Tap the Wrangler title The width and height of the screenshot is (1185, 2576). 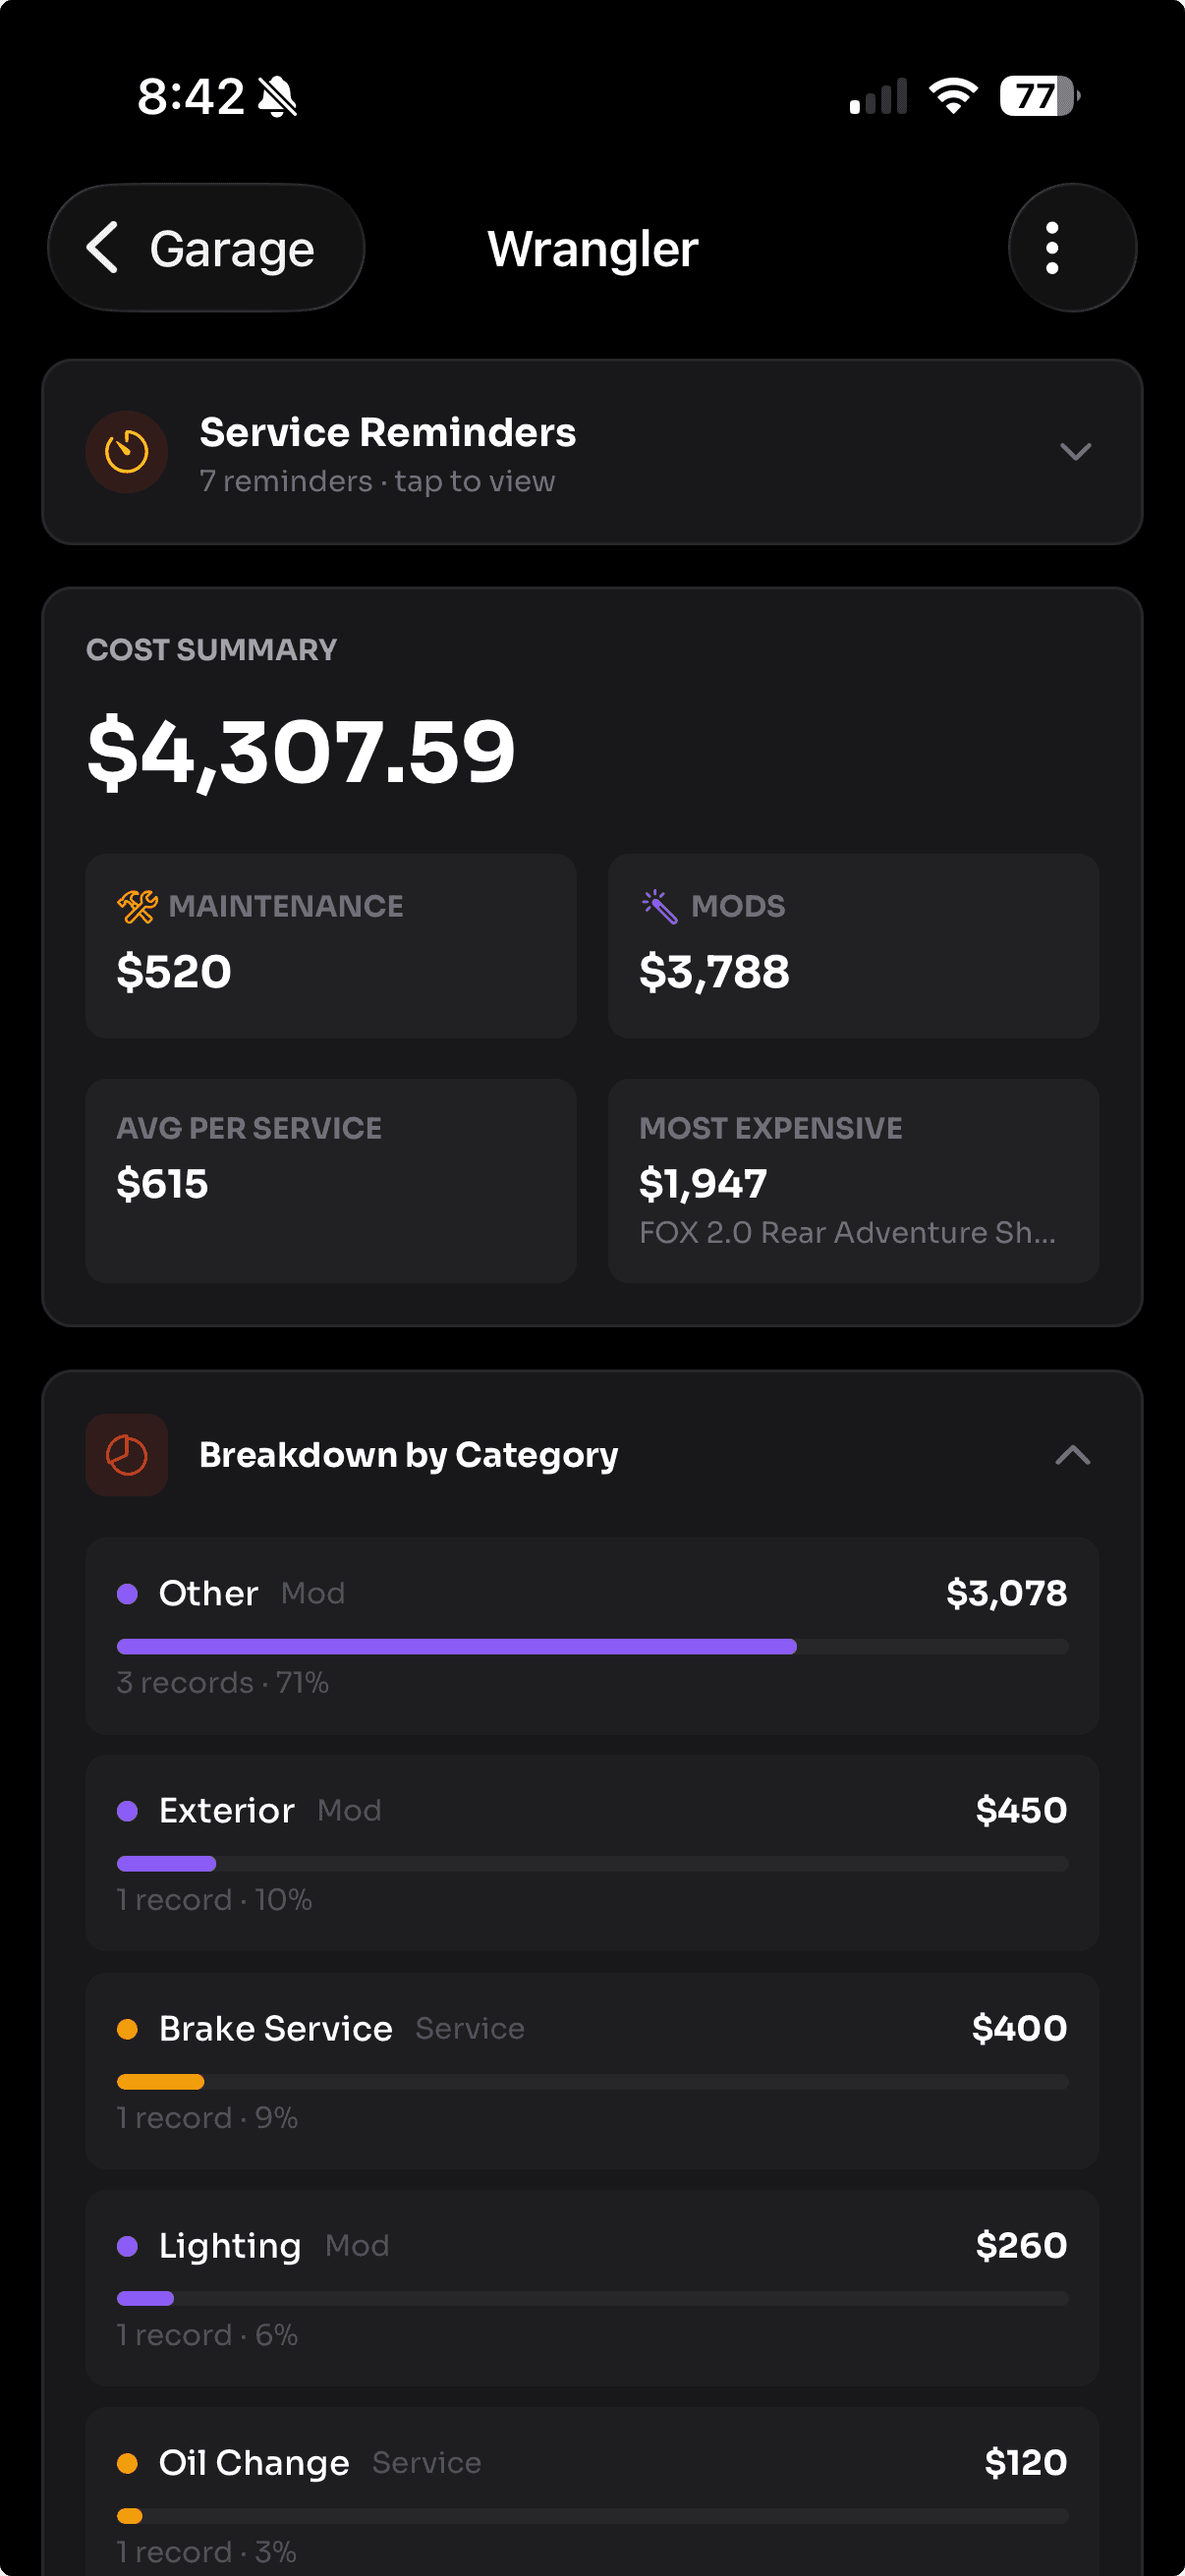pyautogui.click(x=592, y=248)
